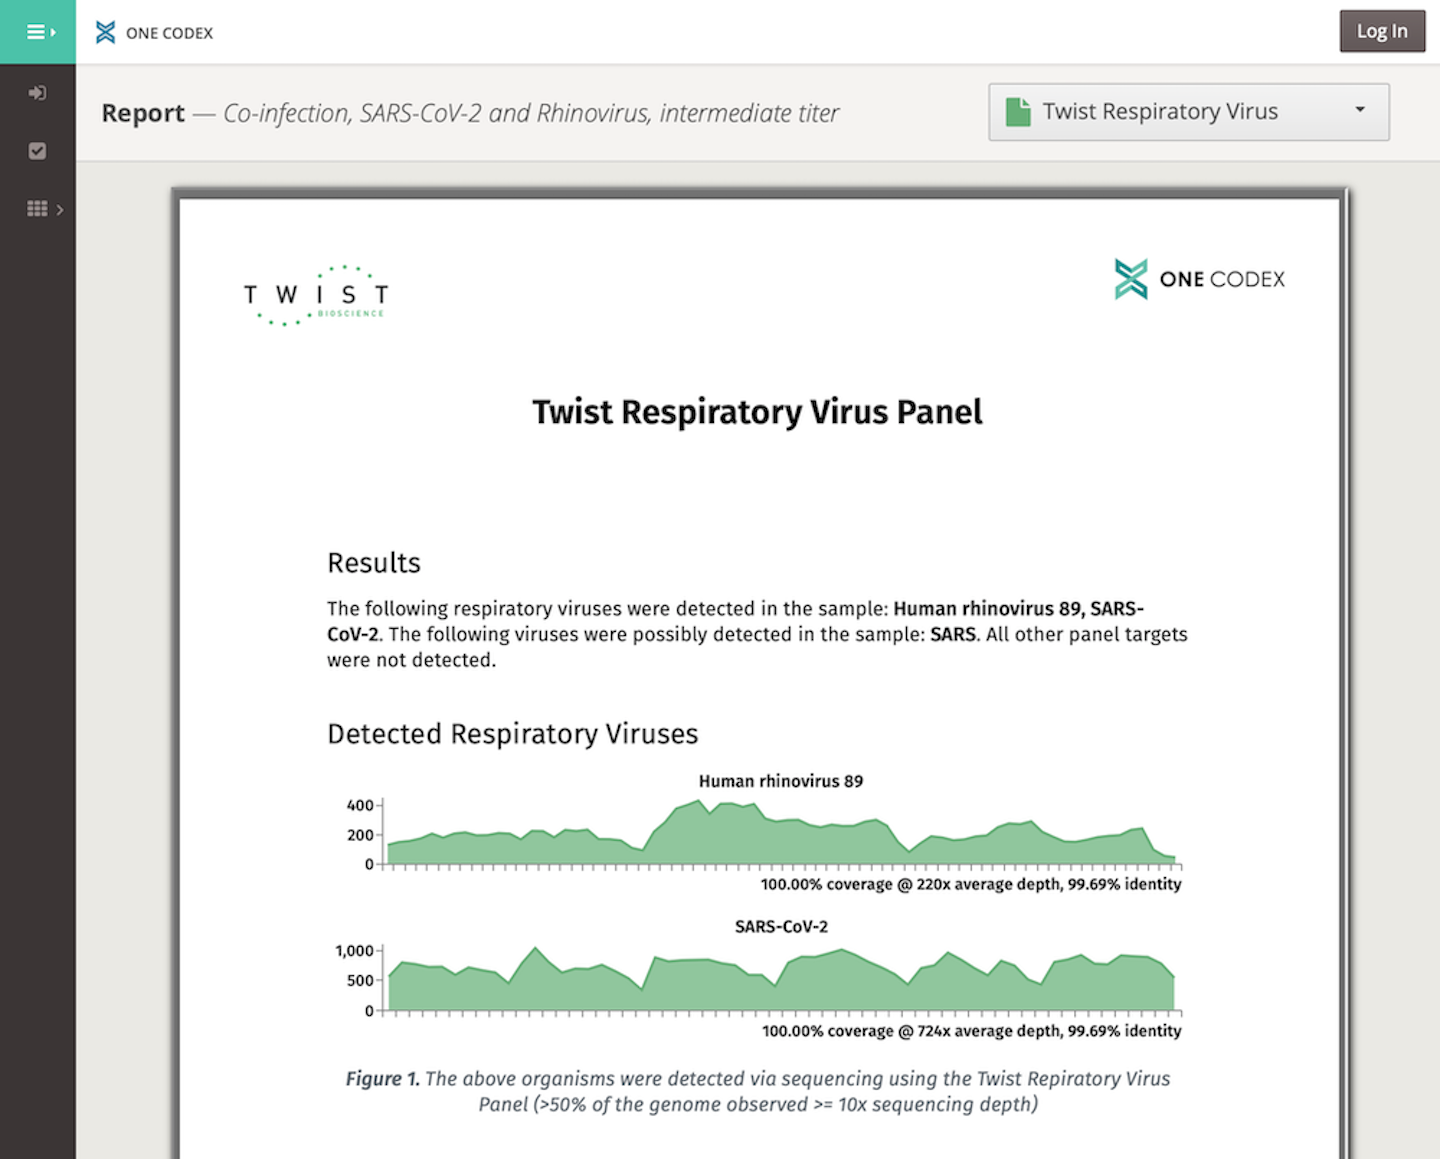Click the 'Detected Respiratory Viruses' heading

click(x=512, y=734)
